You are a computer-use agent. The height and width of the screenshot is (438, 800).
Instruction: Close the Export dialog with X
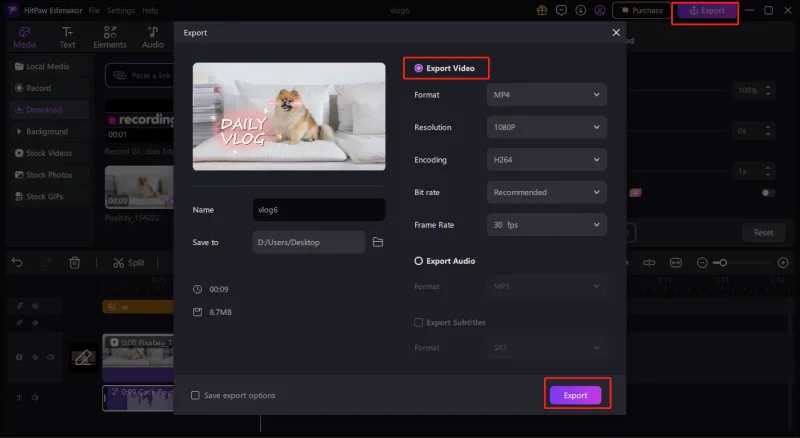(x=616, y=33)
